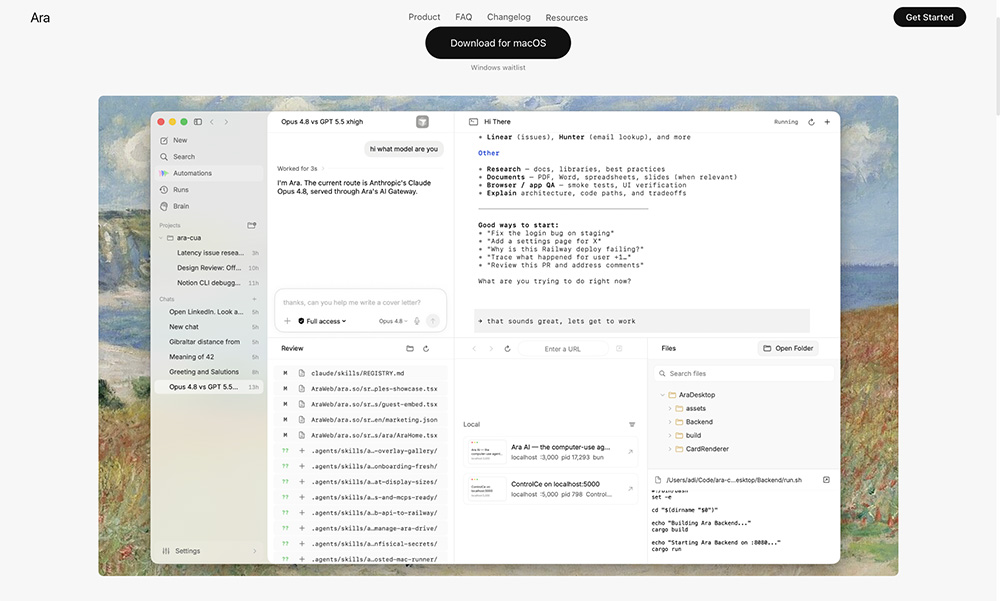Open Latency issue research chat
This screenshot has height=601, width=1000.
tap(209, 253)
